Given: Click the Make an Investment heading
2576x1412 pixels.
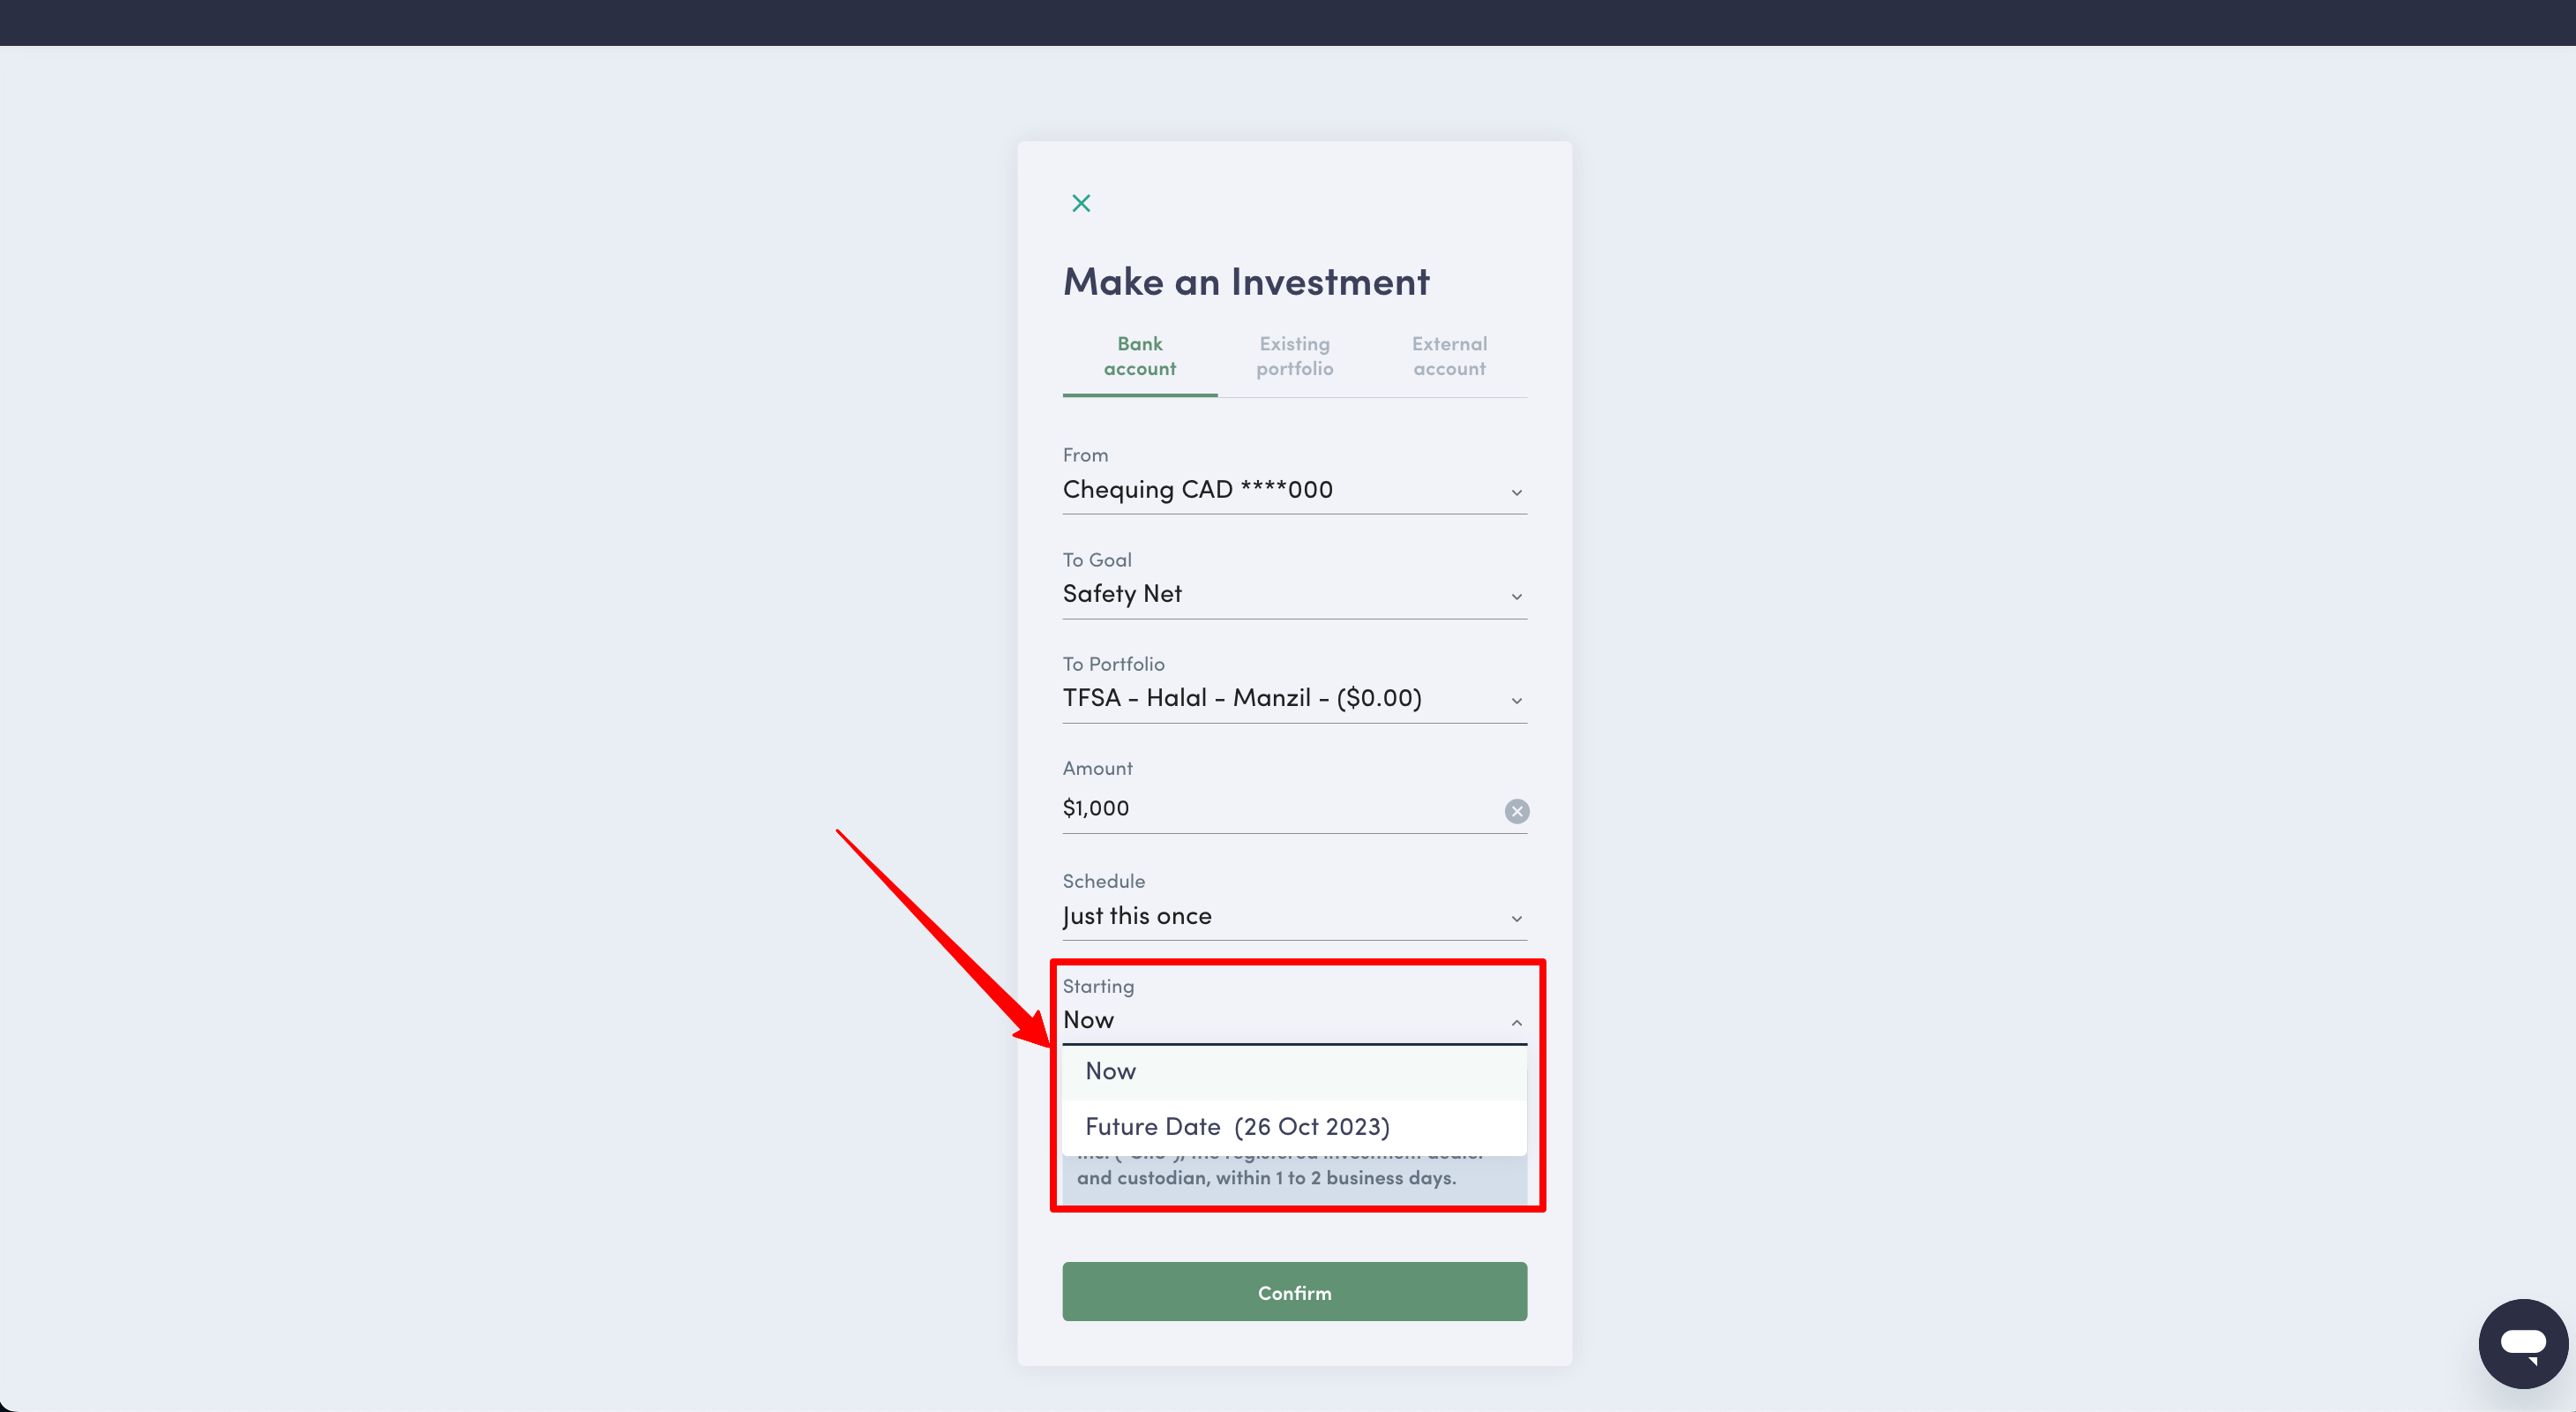Looking at the screenshot, I should (1246, 281).
